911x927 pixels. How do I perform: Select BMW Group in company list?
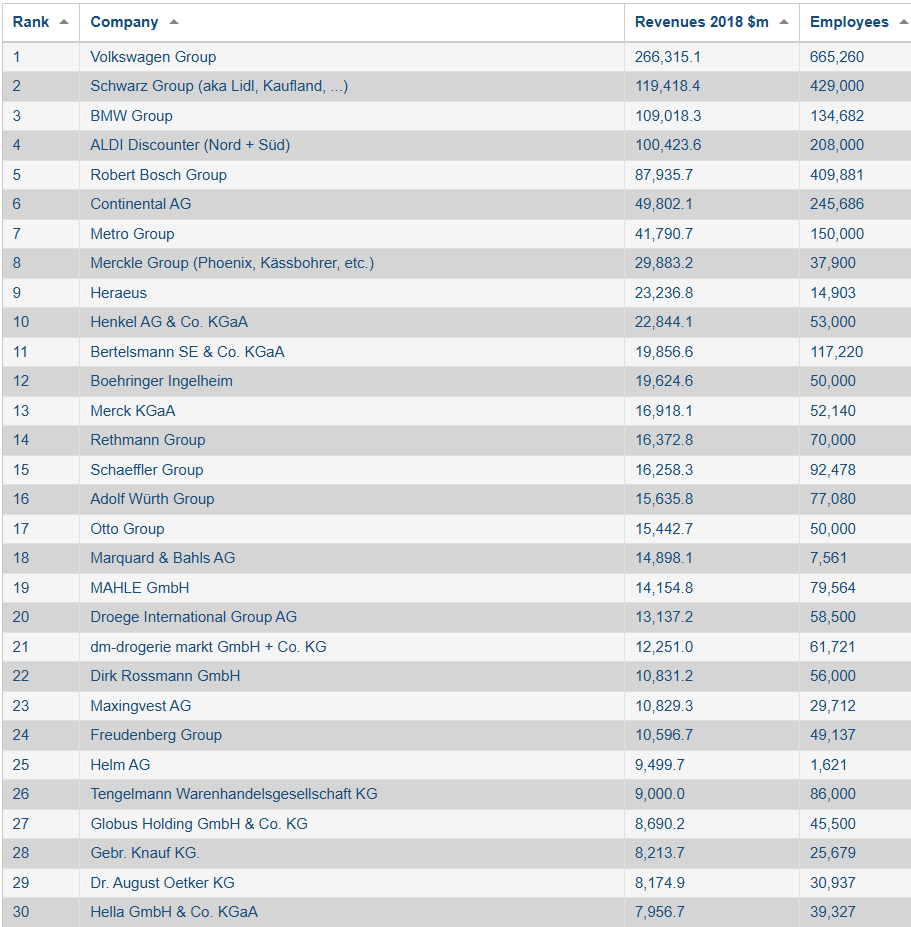131,116
